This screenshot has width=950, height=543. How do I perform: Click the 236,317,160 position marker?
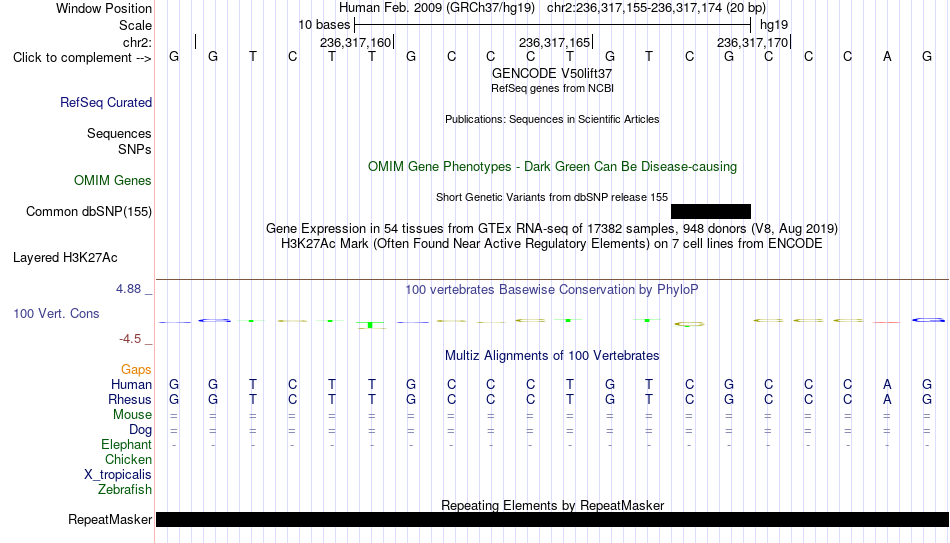[x=356, y=42]
